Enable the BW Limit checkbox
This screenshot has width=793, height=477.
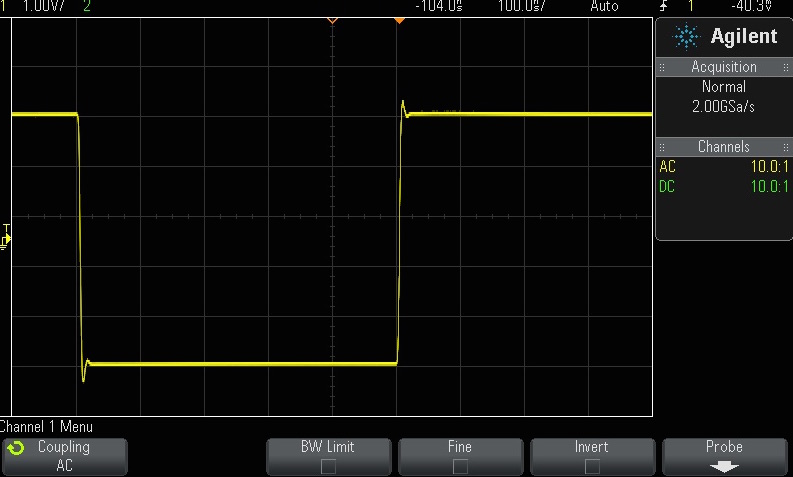[328, 466]
